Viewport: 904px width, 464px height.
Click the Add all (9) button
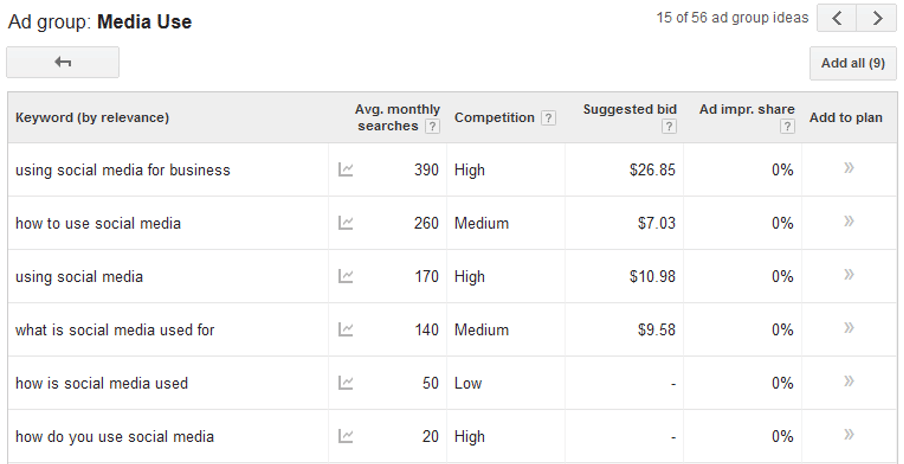pyautogui.click(x=853, y=63)
